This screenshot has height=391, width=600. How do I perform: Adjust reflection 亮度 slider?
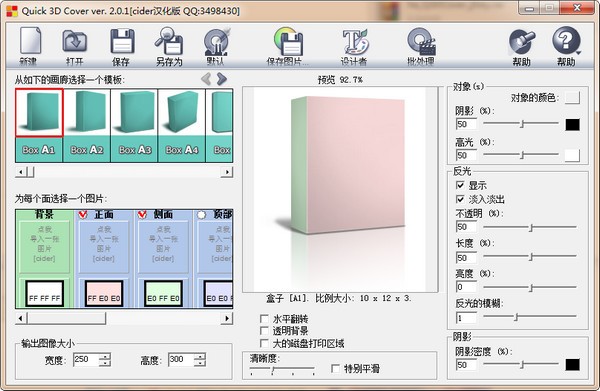pos(530,287)
